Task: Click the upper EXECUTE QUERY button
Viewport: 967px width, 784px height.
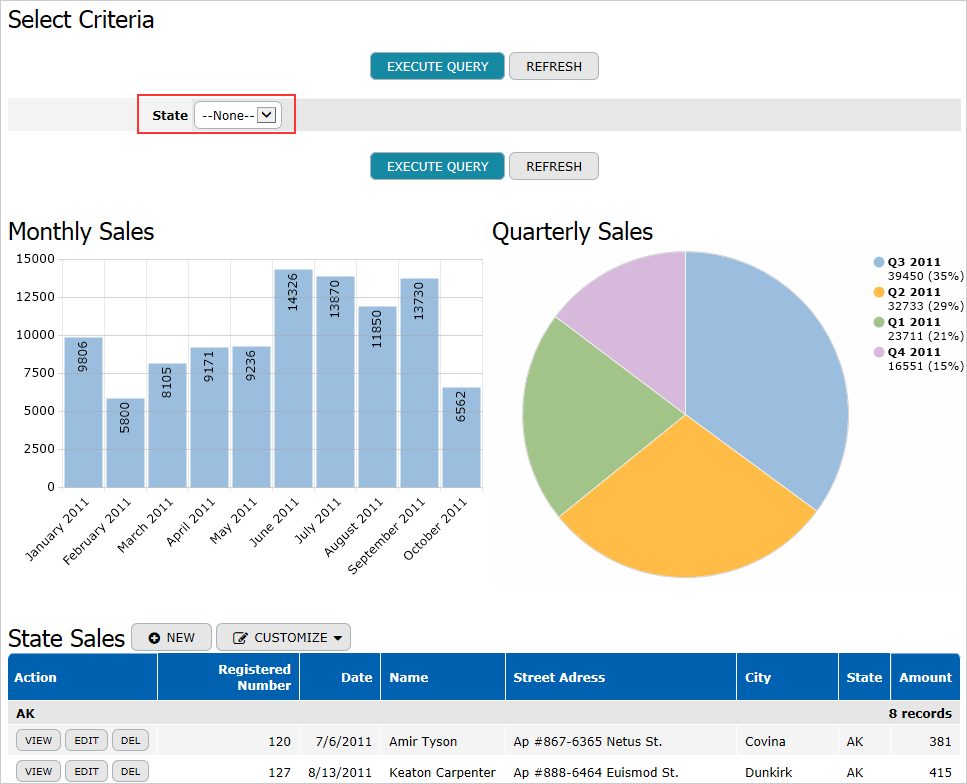Action: point(437,67)
